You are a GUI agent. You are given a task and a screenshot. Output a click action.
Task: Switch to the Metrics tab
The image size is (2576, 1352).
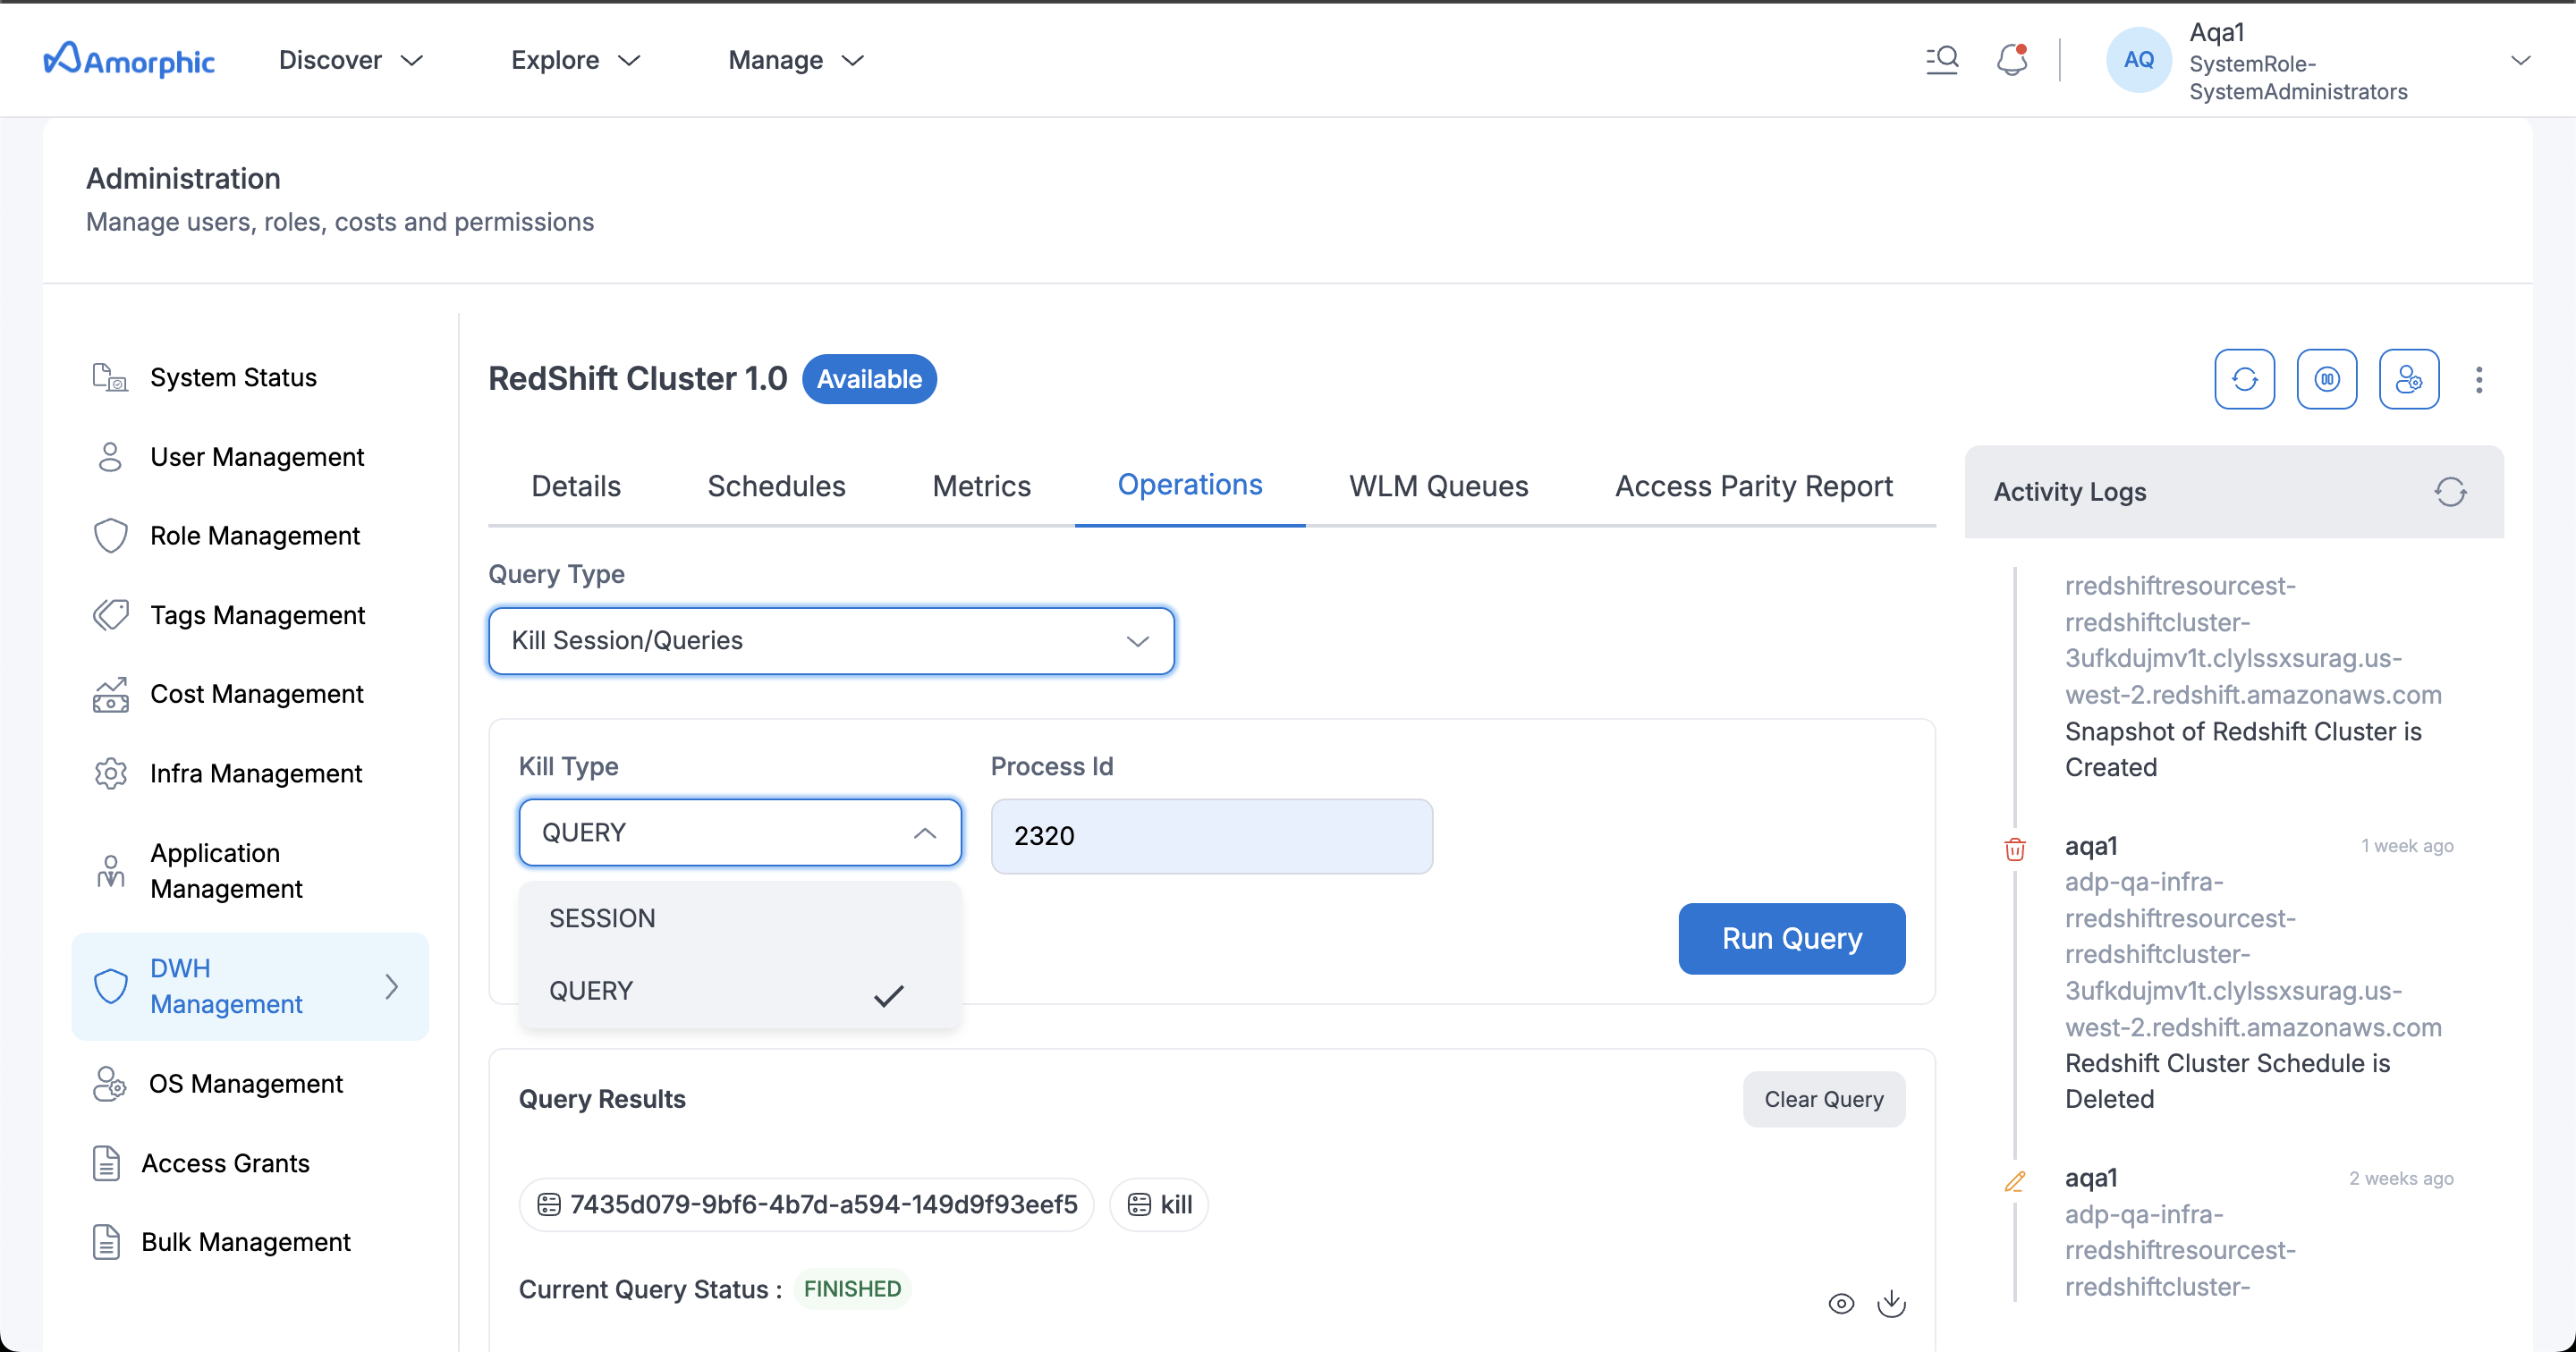[981, 486]
